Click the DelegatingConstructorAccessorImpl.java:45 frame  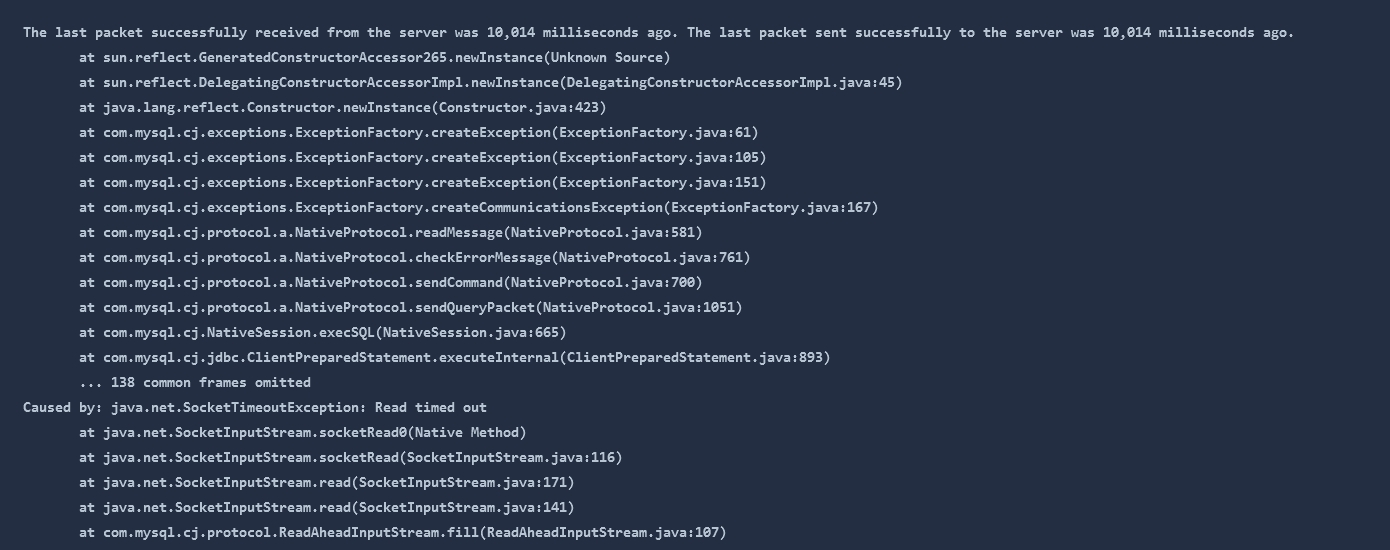(x=491, y=83)
